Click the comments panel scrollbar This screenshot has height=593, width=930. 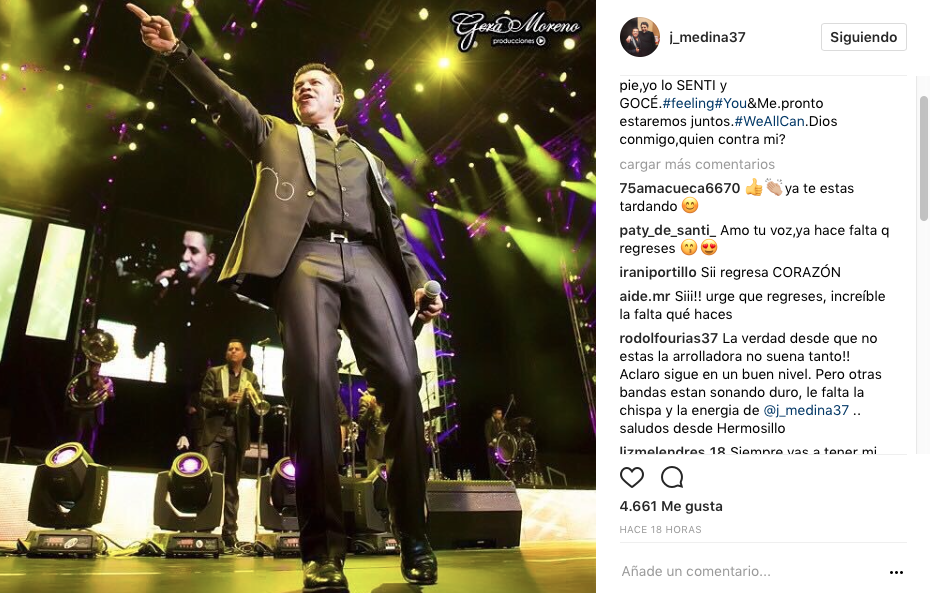(924, 158)
